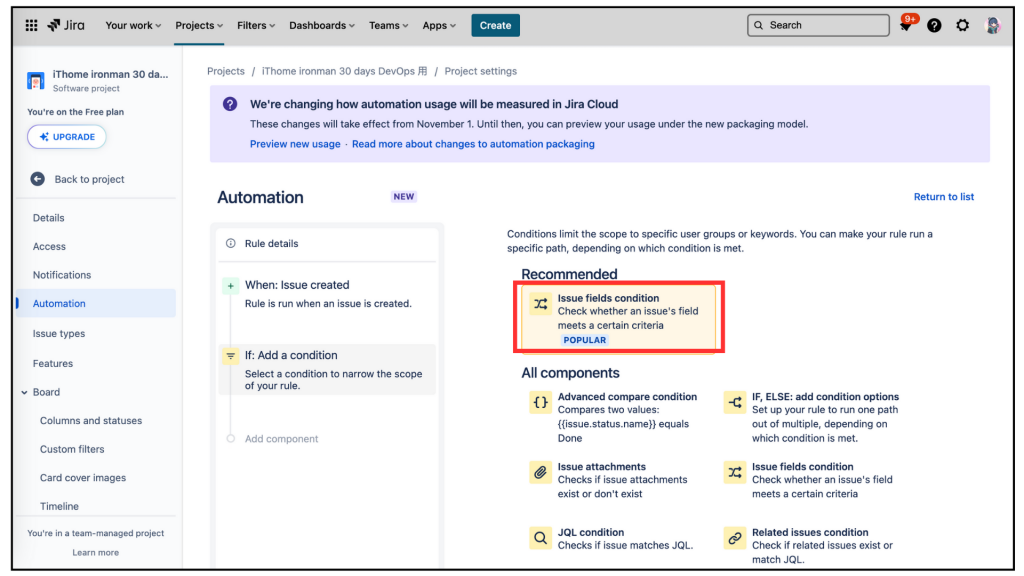Click Read more about changes to automation packaging
The image size is (1024, 576).
click(473, 144)
